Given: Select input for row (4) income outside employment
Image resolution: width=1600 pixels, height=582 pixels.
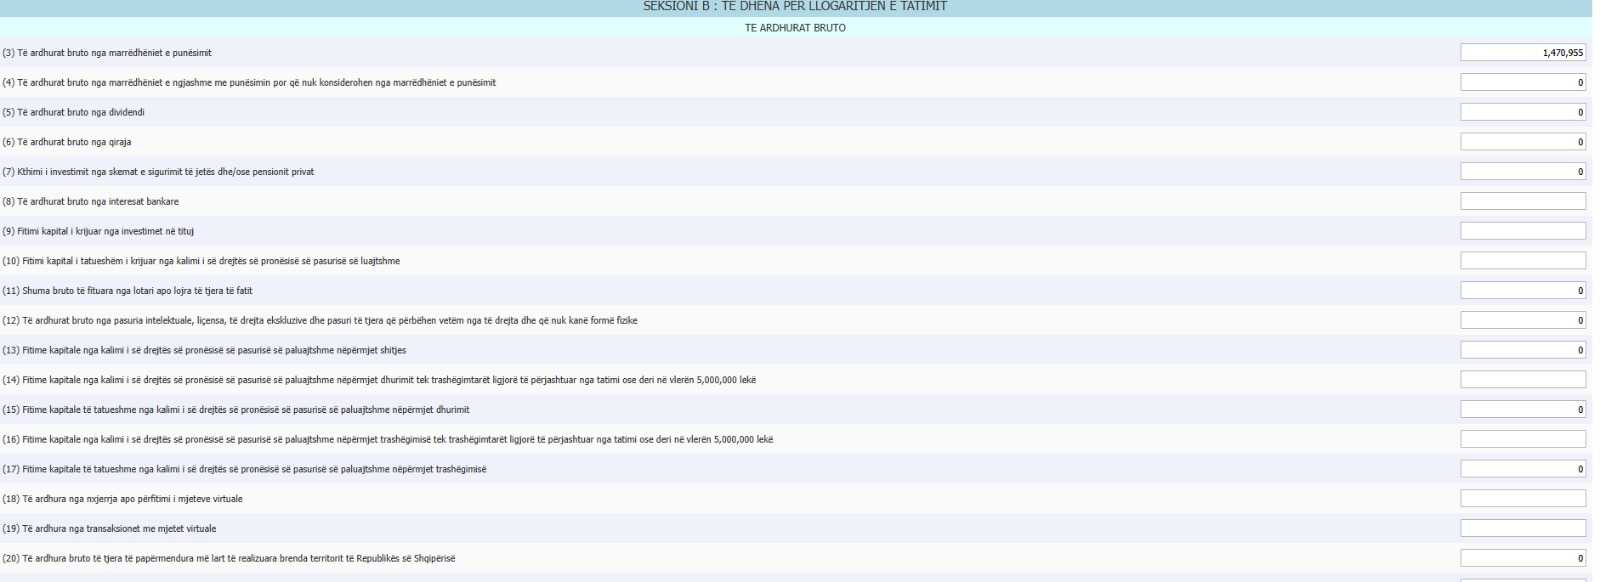Looking at the screenshot, I should (x=1522, y=83).
